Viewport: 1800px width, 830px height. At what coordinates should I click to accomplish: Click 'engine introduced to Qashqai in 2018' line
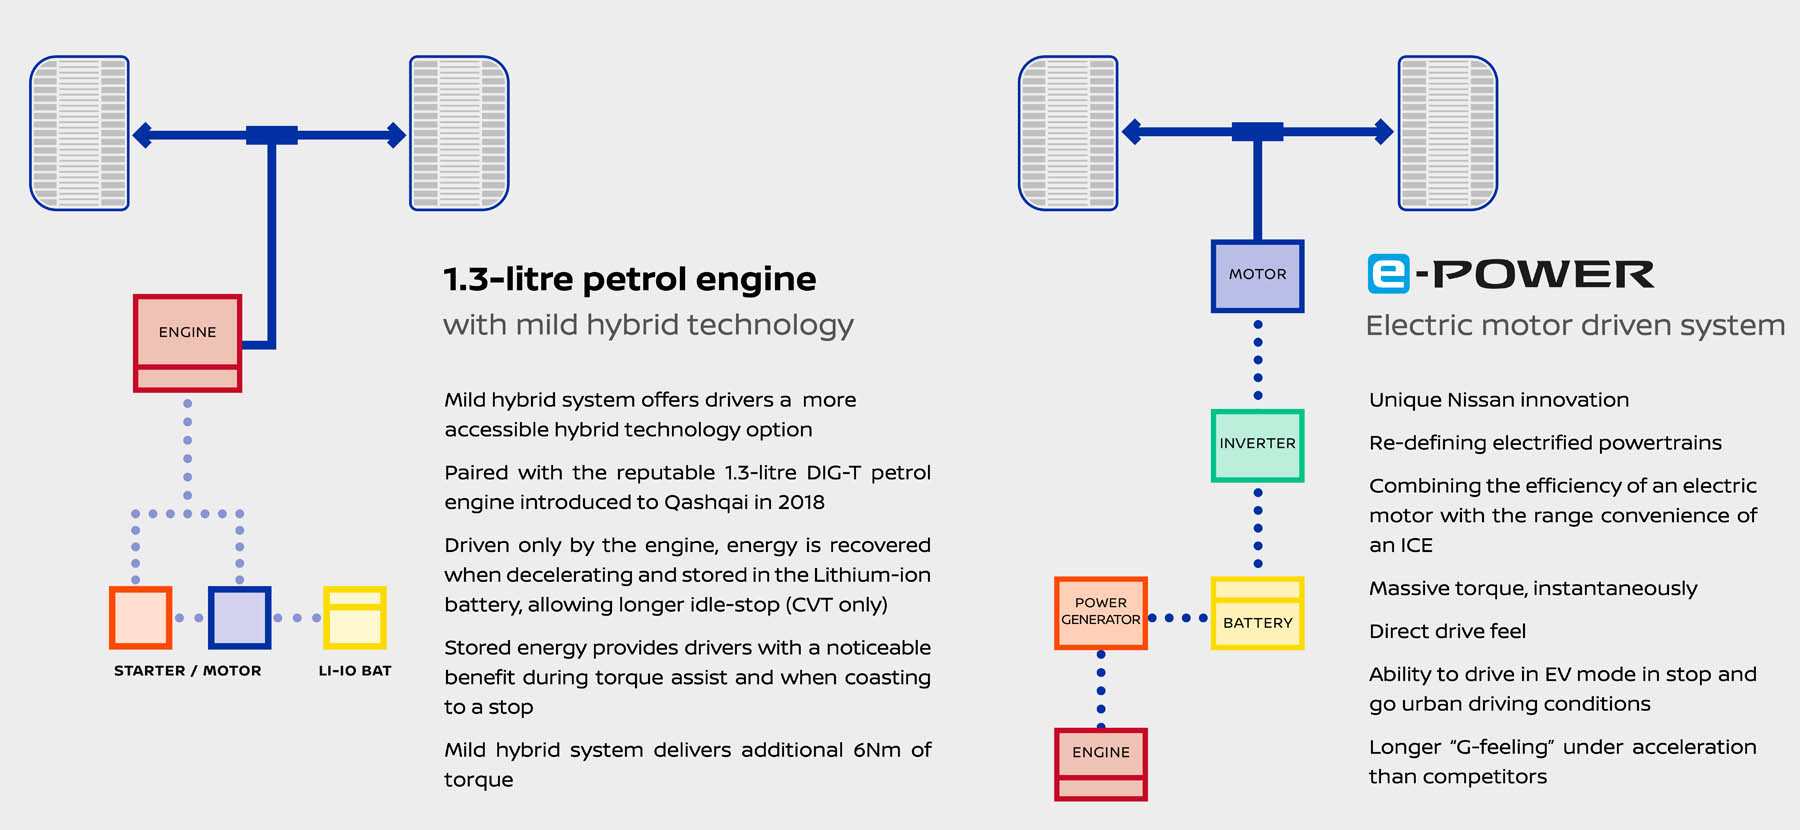[x=634, y=503]
